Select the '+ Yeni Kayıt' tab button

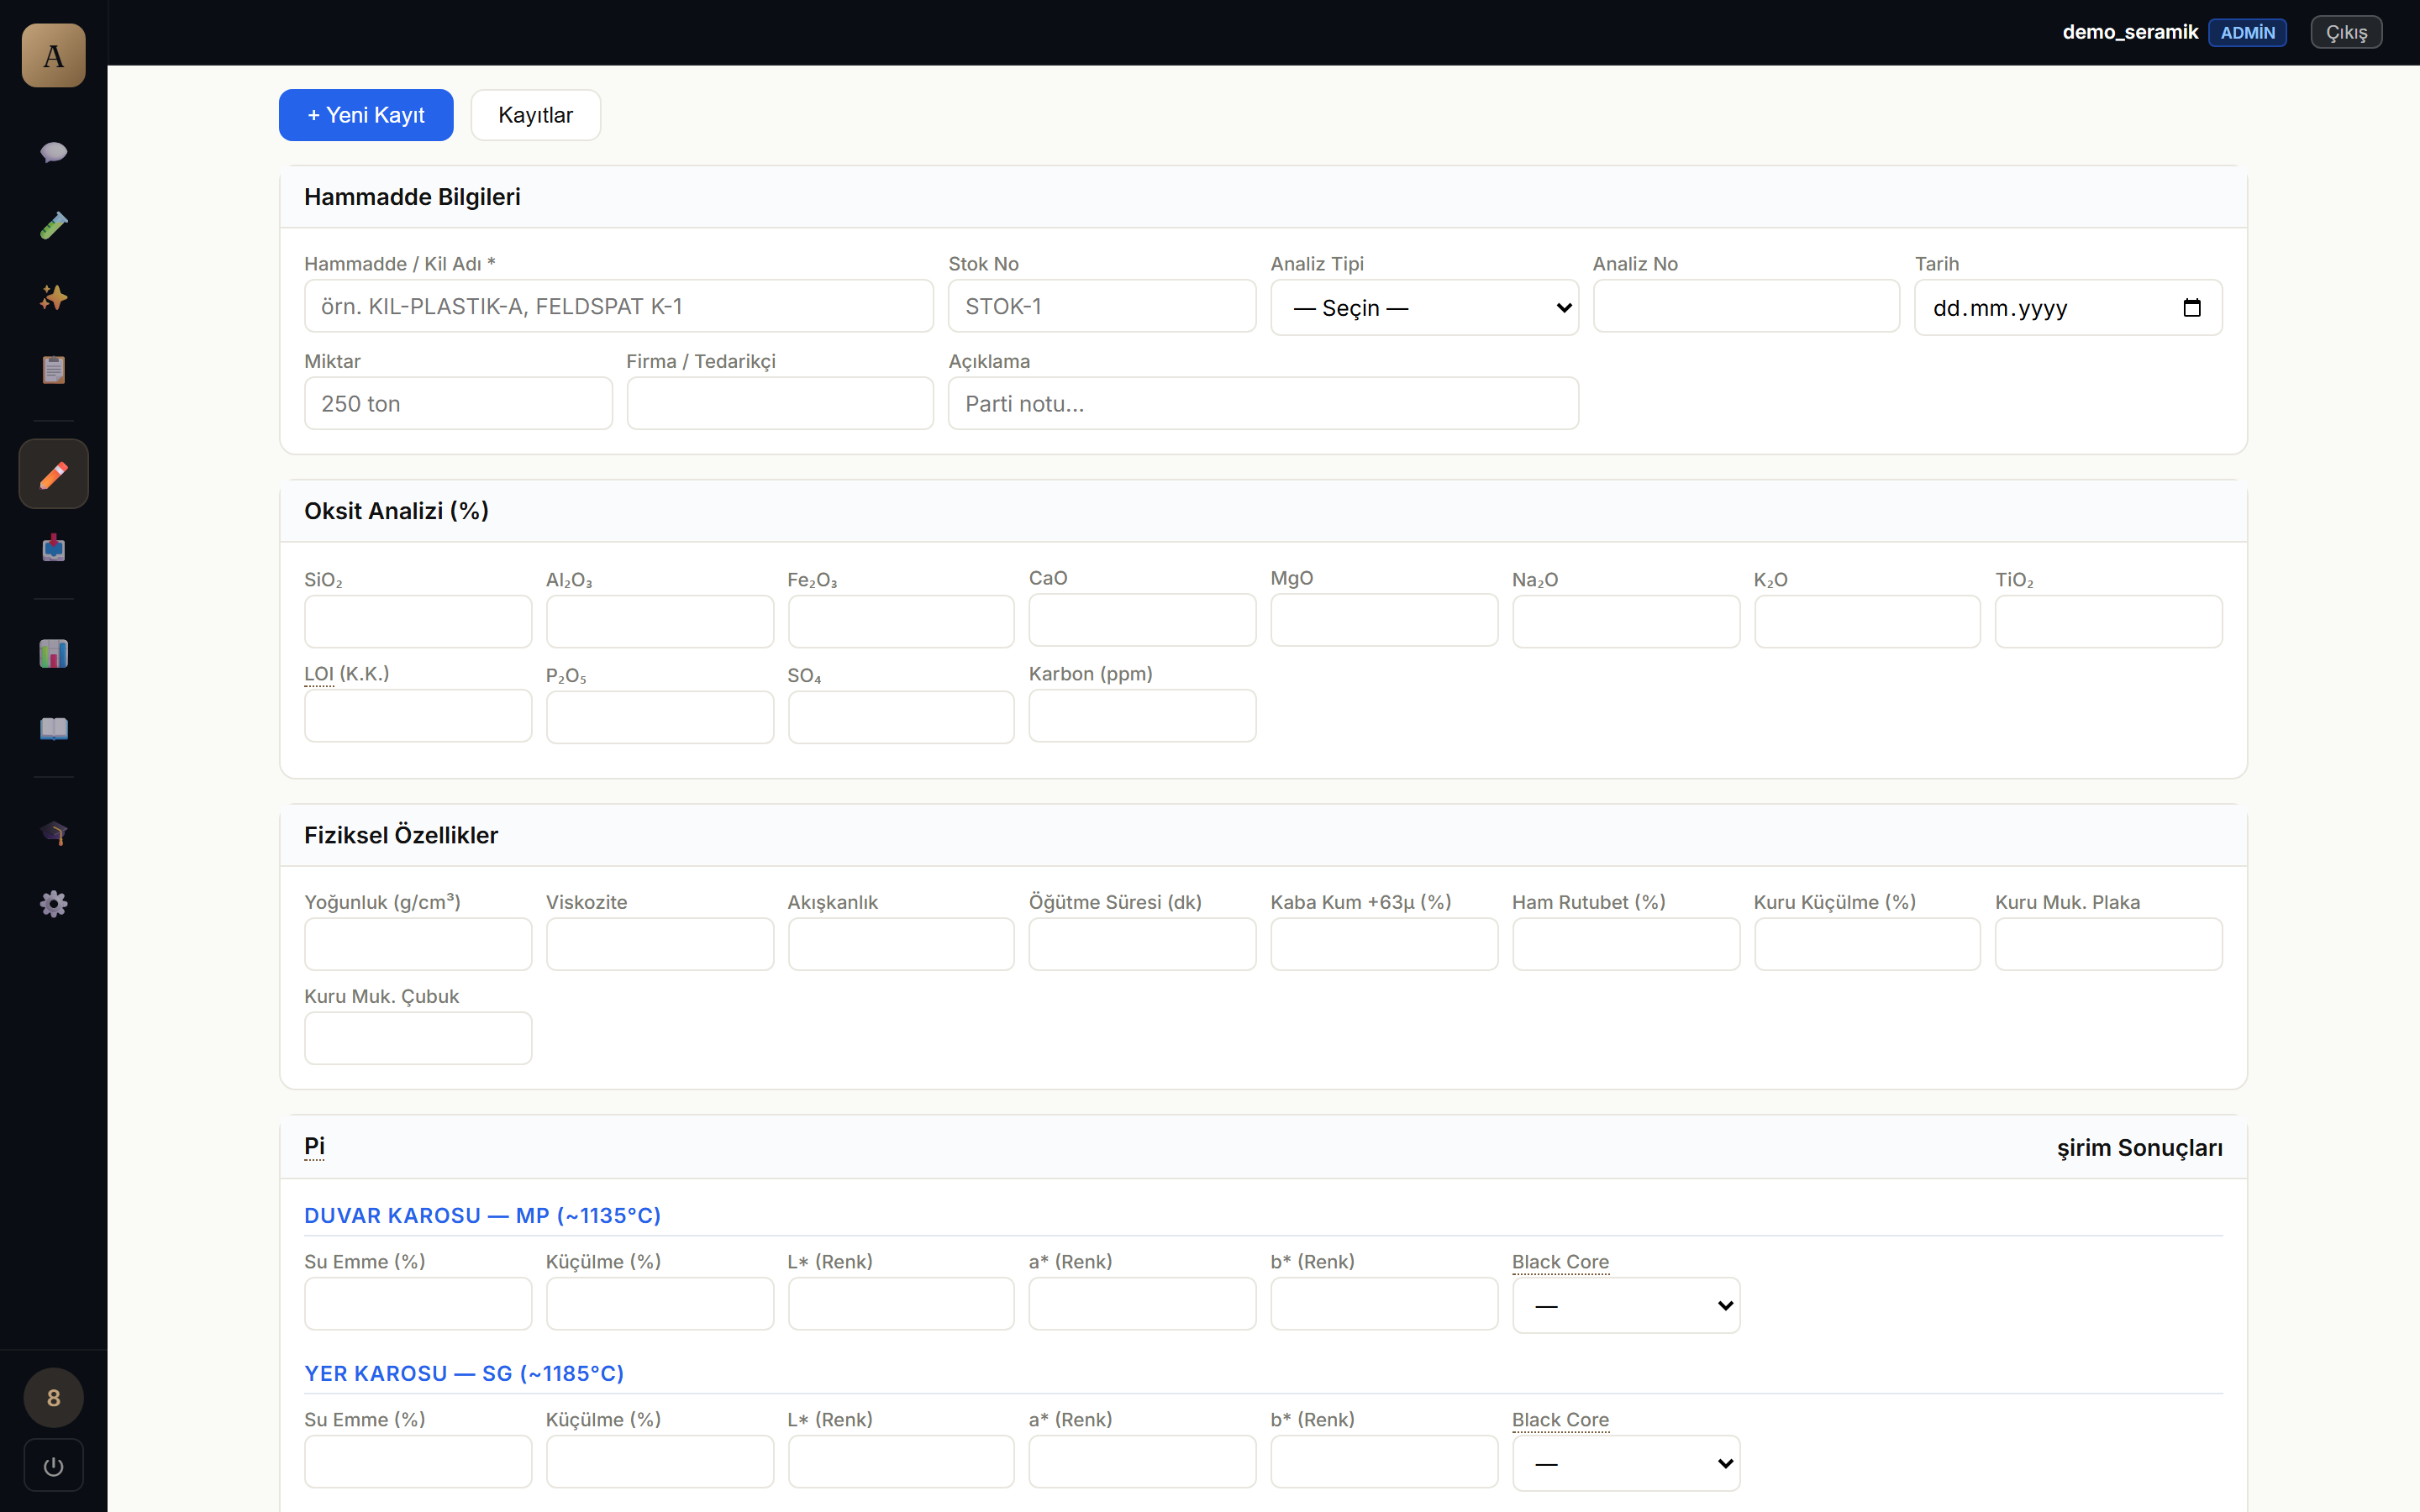[366, 115]
